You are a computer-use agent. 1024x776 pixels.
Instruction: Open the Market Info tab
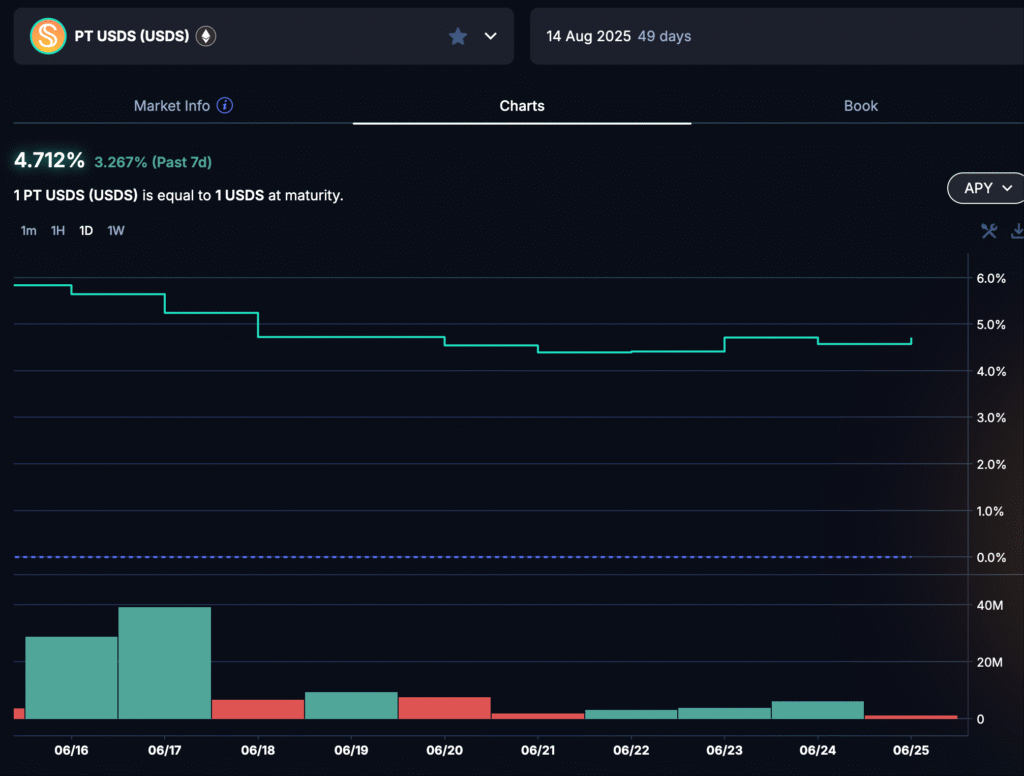click(172, 106)
